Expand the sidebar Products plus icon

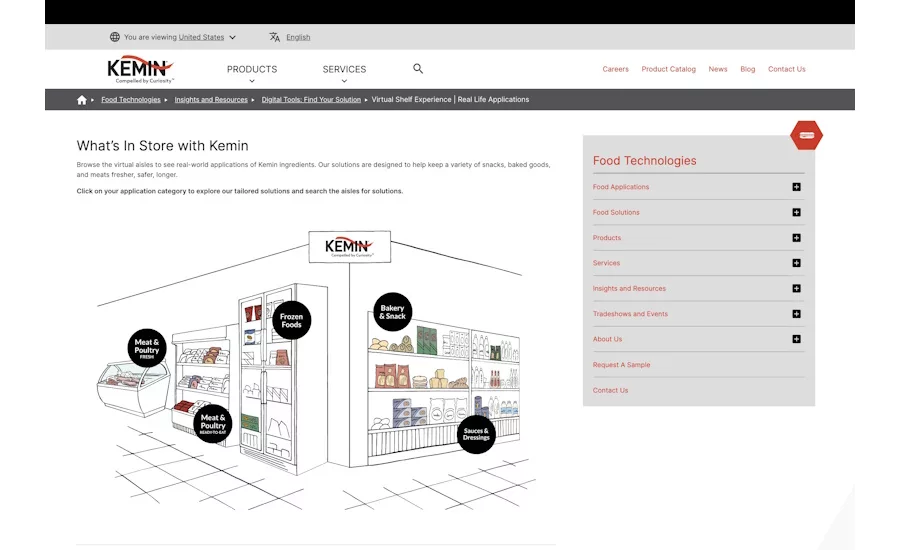tap(796, 238)
